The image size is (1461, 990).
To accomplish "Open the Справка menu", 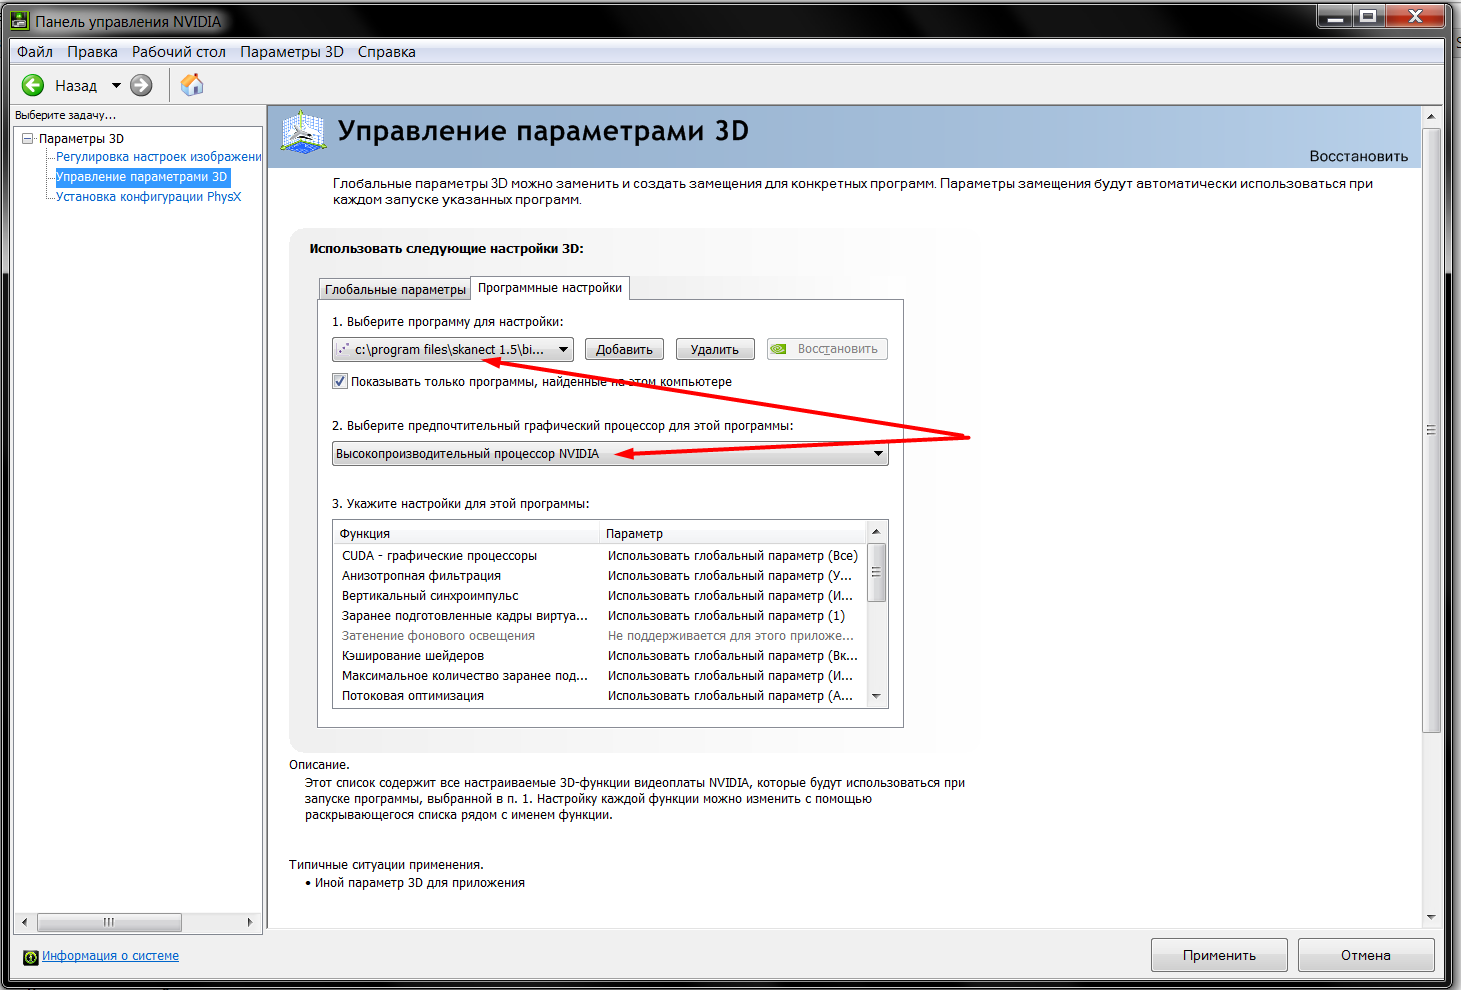I will coord(386,52).
